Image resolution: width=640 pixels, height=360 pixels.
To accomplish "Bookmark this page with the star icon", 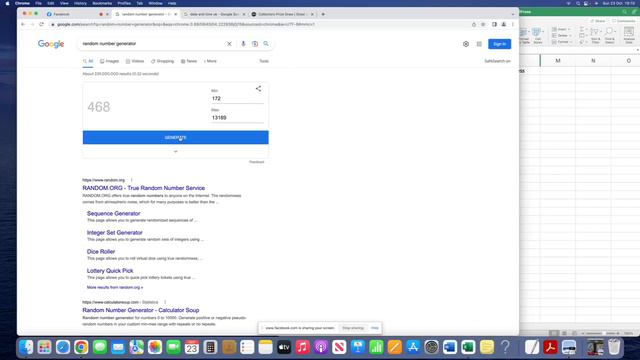I will point(483,24).
